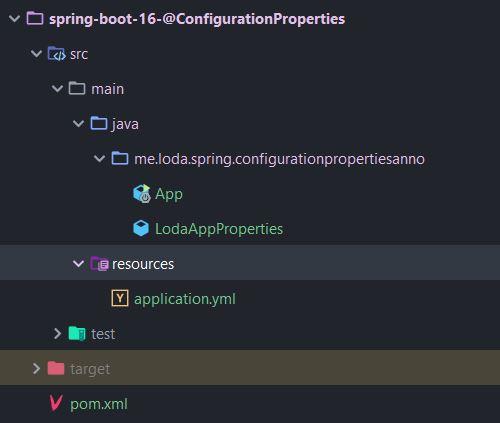500x423 pixels.
Task: Click the Spring Boot App class icon
Action: (142, 194)
